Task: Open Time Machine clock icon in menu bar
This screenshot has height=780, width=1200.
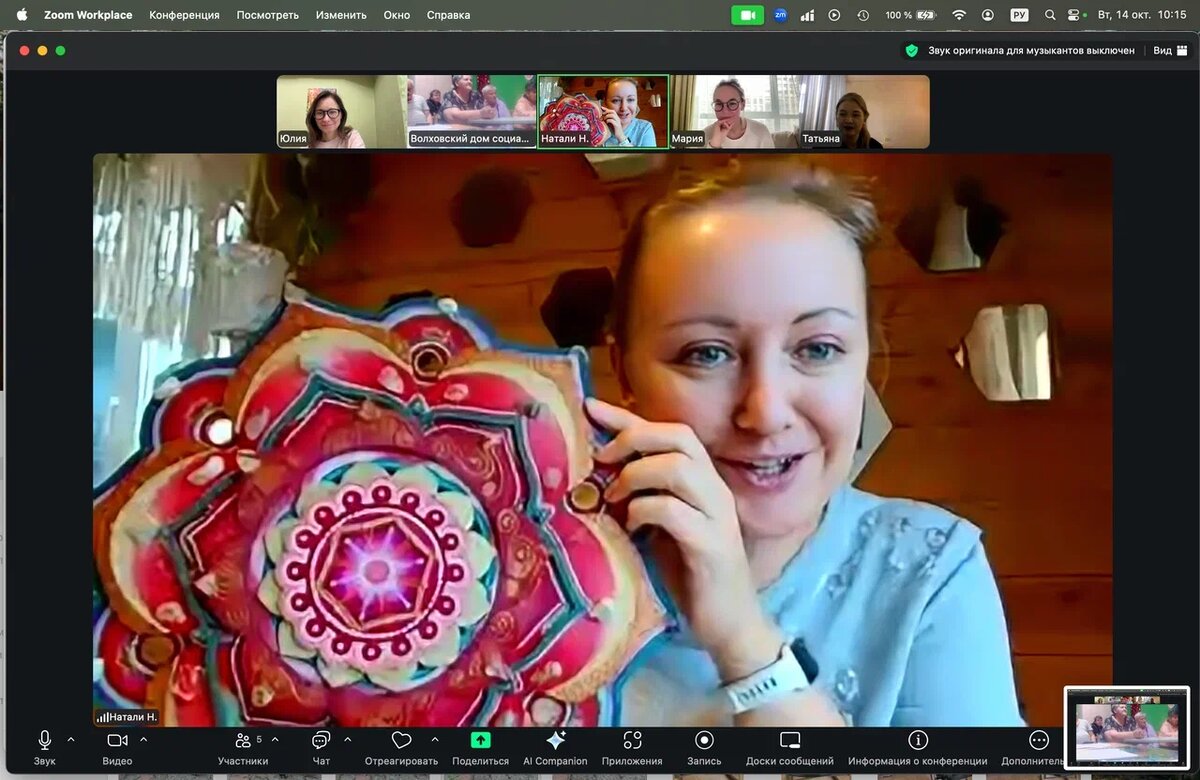Action: 863,15
